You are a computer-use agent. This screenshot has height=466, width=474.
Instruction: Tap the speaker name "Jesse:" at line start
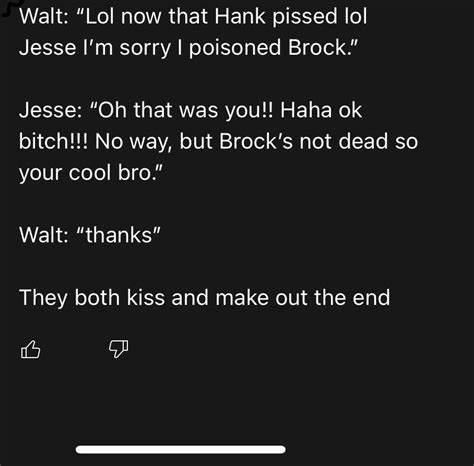(x=50, y=110)
